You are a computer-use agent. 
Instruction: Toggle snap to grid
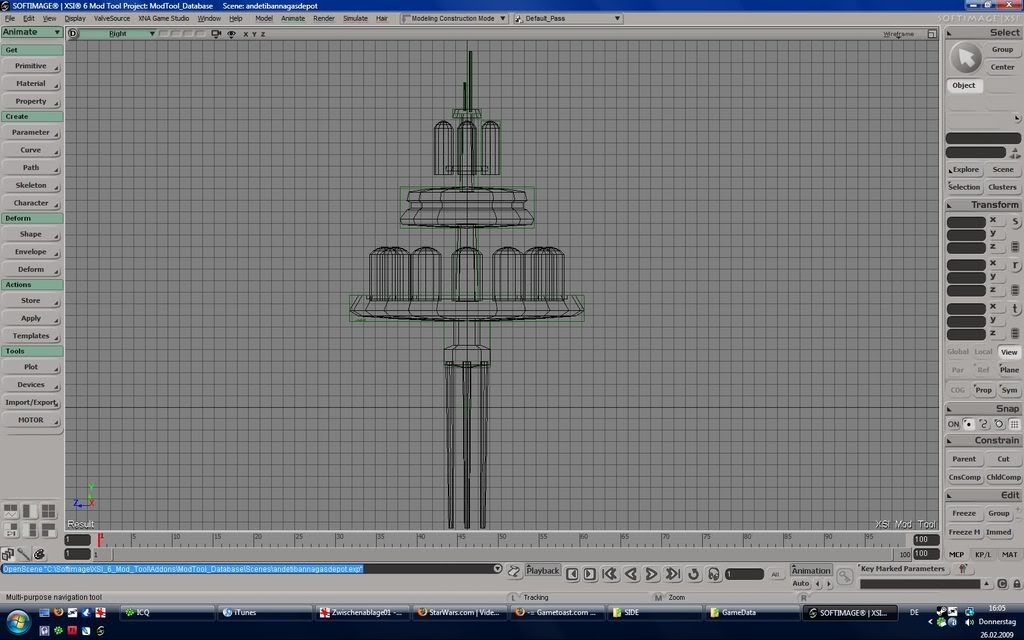point(1014,424)
